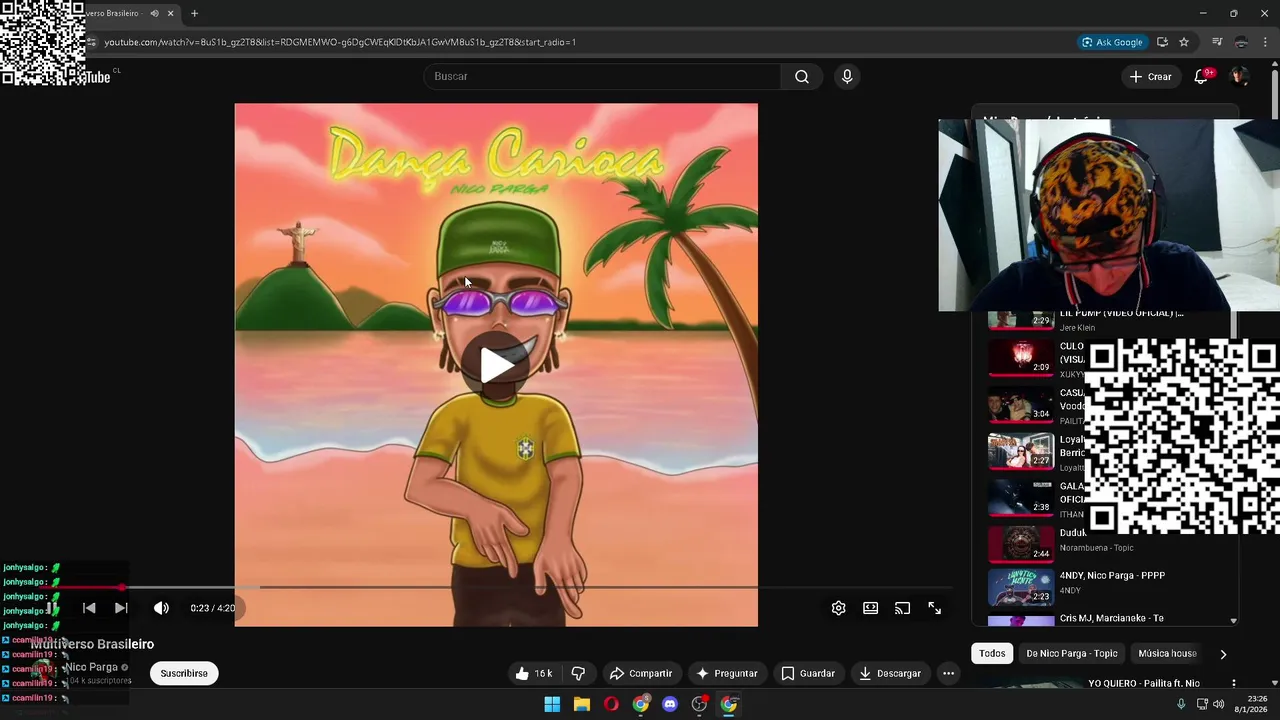Cast video to a TV

point(903,608)
